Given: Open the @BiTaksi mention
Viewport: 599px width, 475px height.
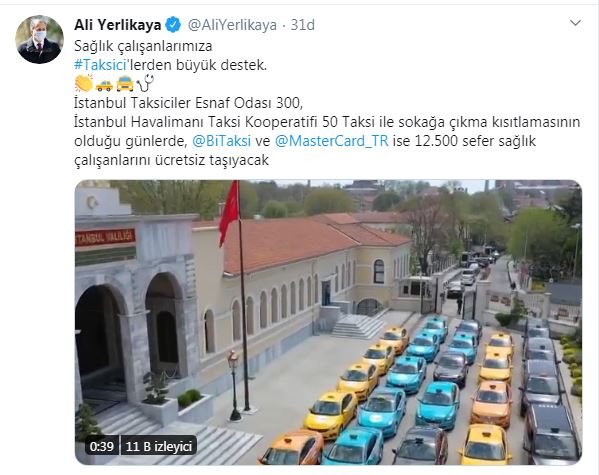Looking at the screenshot, I should 222,141.
